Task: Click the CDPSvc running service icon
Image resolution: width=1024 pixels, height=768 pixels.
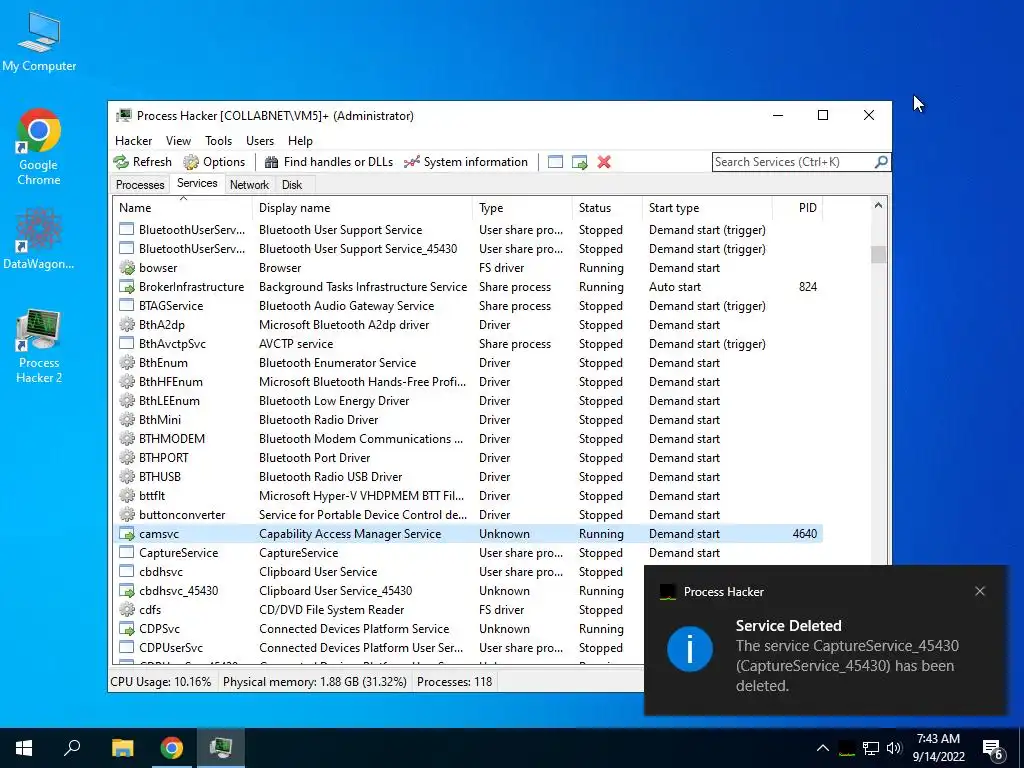Action: tap(127, 628)
